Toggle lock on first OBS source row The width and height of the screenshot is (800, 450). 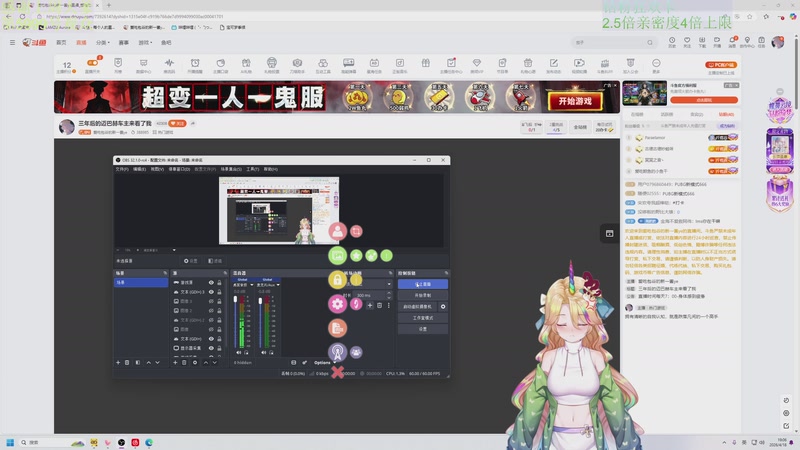point(219,283)
